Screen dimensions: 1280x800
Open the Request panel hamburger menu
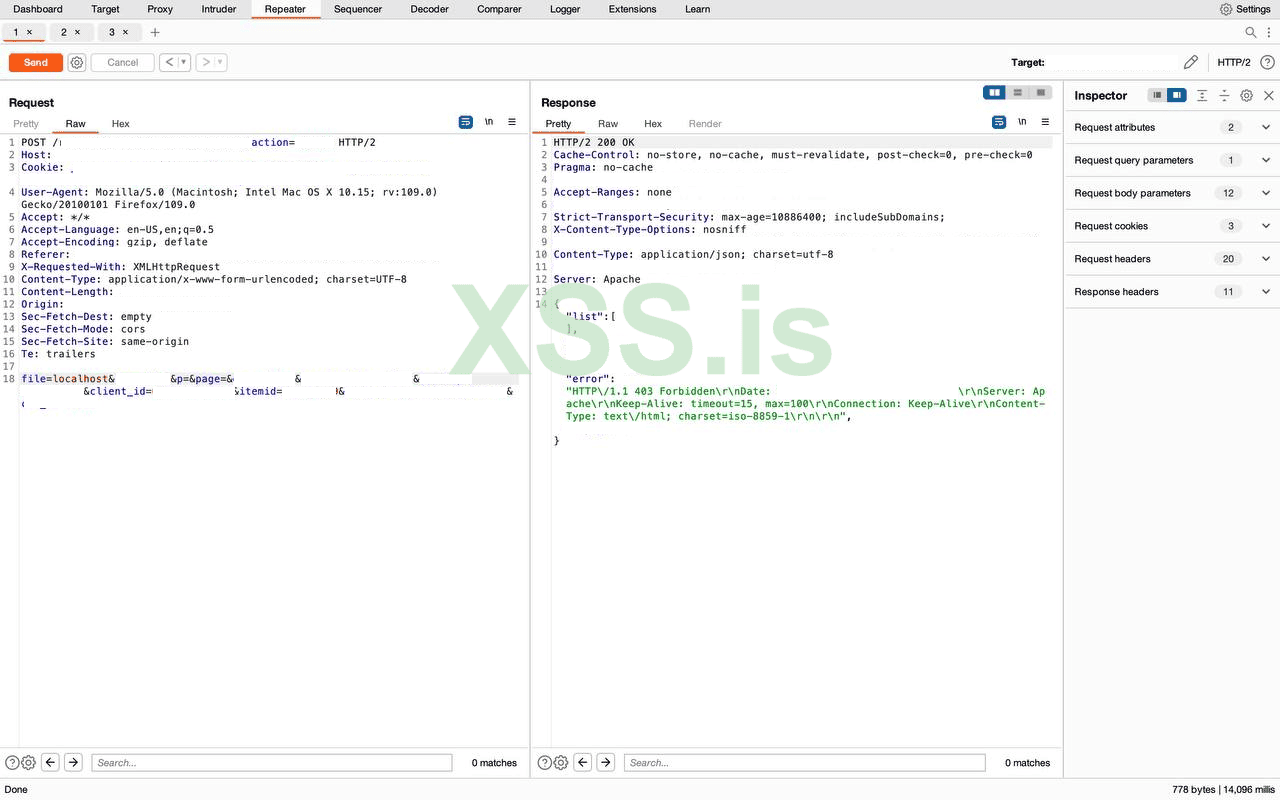pyautogui.click(x=512, y=122)
